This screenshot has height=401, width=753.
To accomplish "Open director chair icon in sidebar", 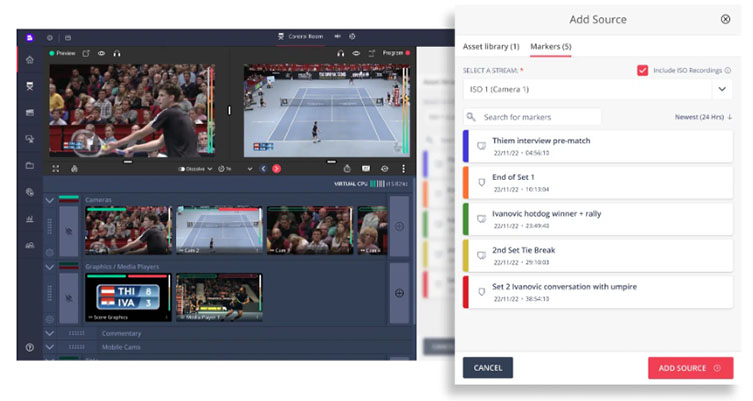I will [x=30, y=86].
